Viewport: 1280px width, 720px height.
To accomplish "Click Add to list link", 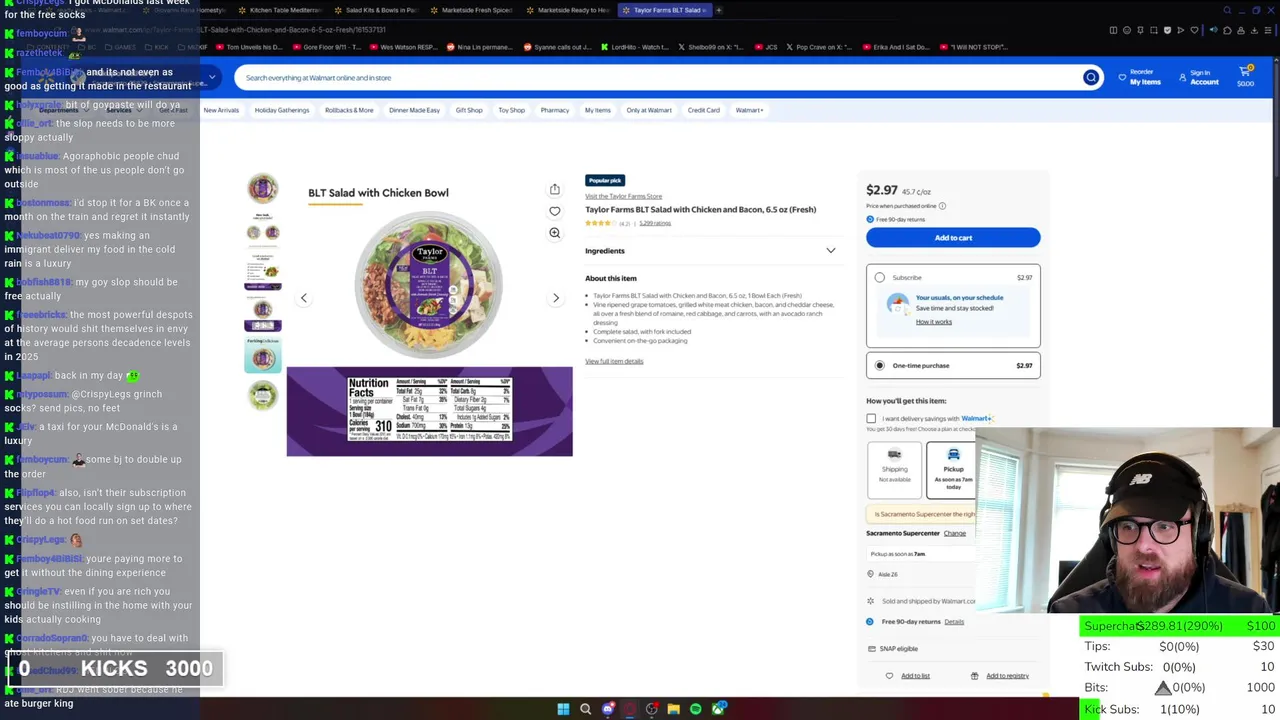I will [915, 676].
